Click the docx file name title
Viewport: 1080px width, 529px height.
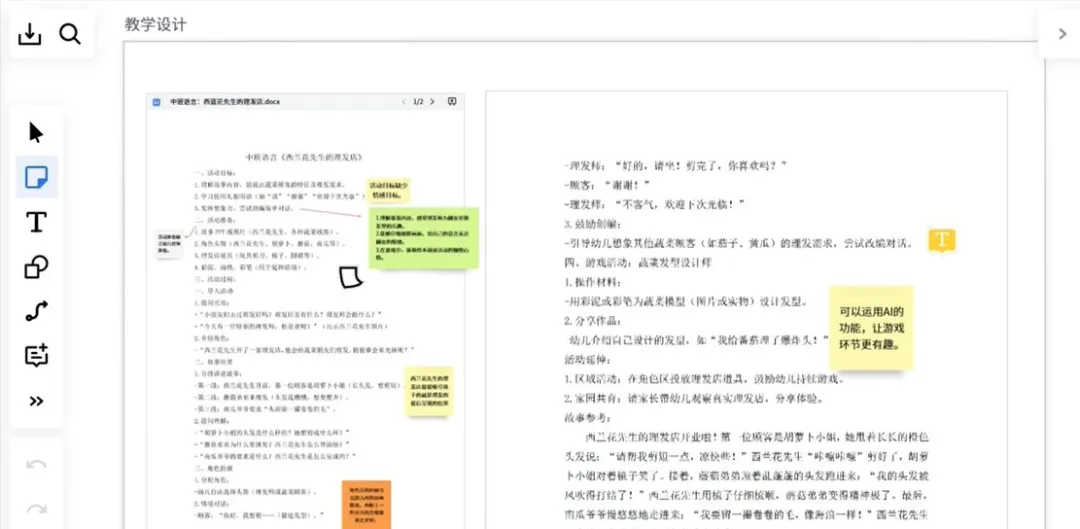[x=225, y=102]
